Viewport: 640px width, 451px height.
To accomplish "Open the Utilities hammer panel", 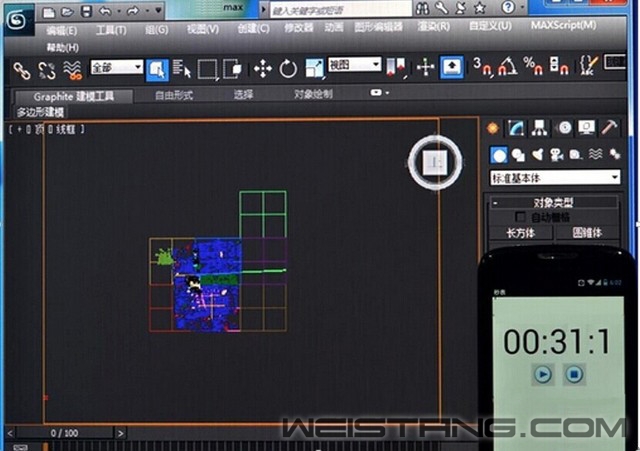I will pyautogui.click(x=609, y=128).
